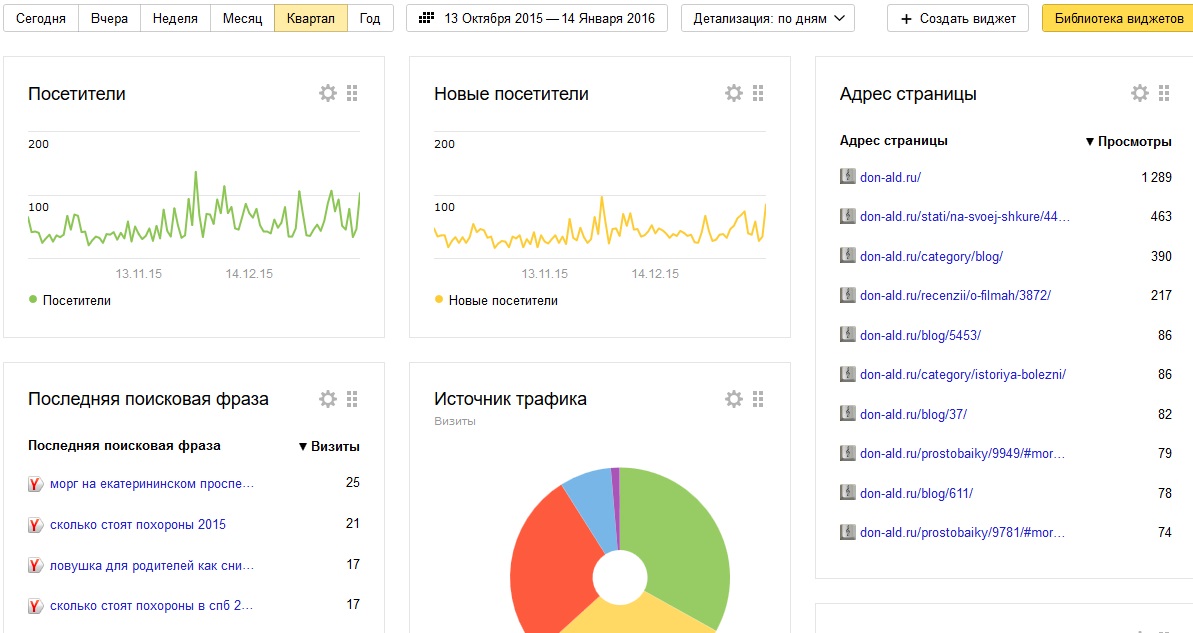Open search phrase морг на екатерининском проспе…
The image size is (1193, 633).
coord(152,484)
